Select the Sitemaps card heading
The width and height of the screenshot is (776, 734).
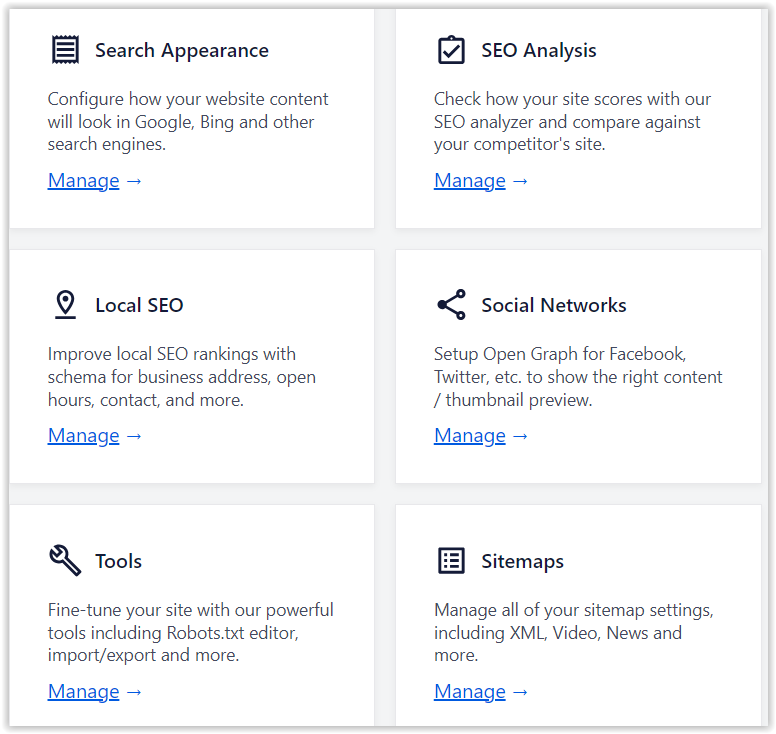pos(523,562)
